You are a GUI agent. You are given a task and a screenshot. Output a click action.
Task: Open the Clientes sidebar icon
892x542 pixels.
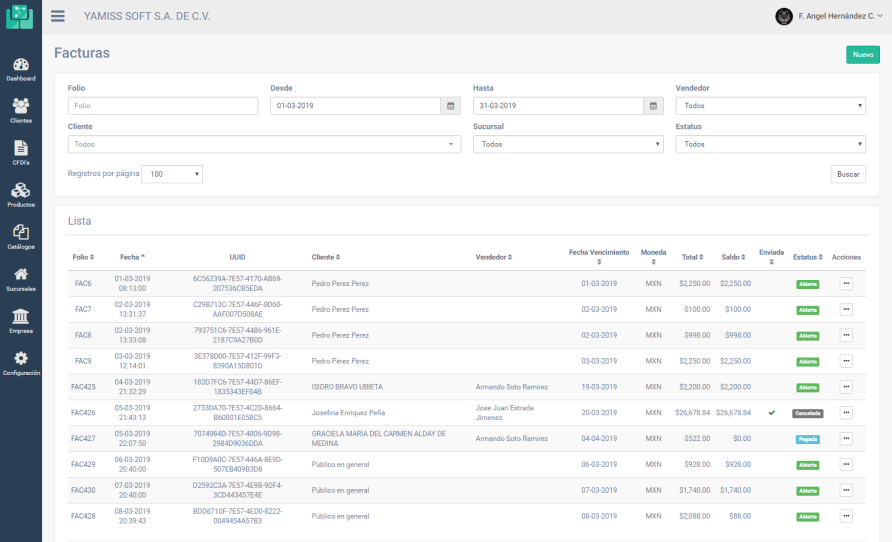point(20,108)
